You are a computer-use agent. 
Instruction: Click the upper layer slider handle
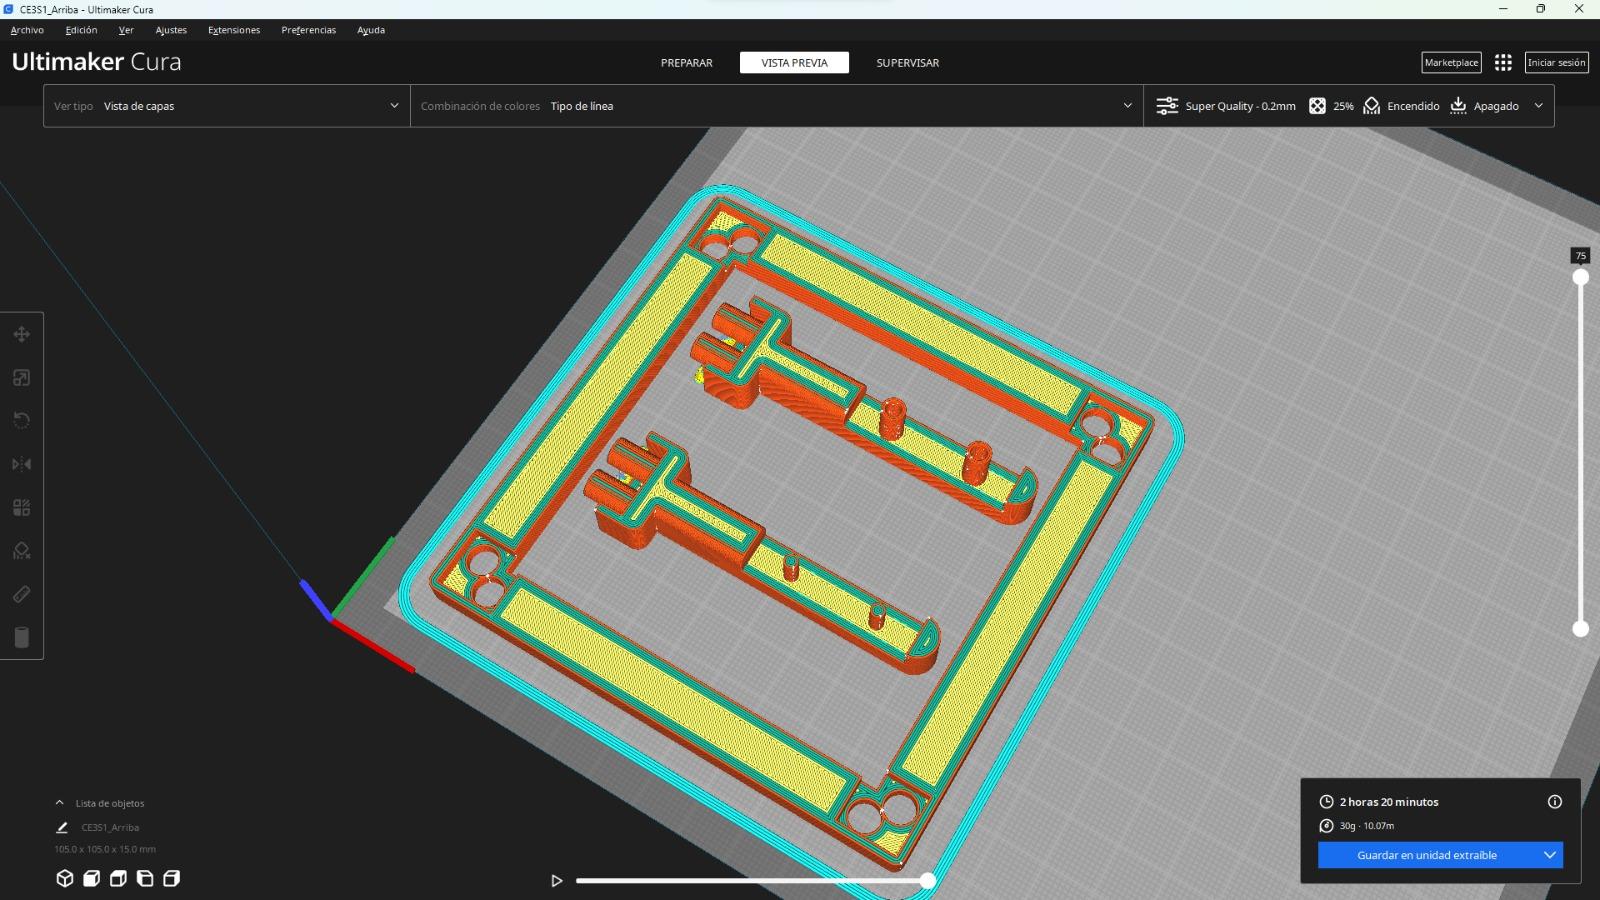[1581, 277]
